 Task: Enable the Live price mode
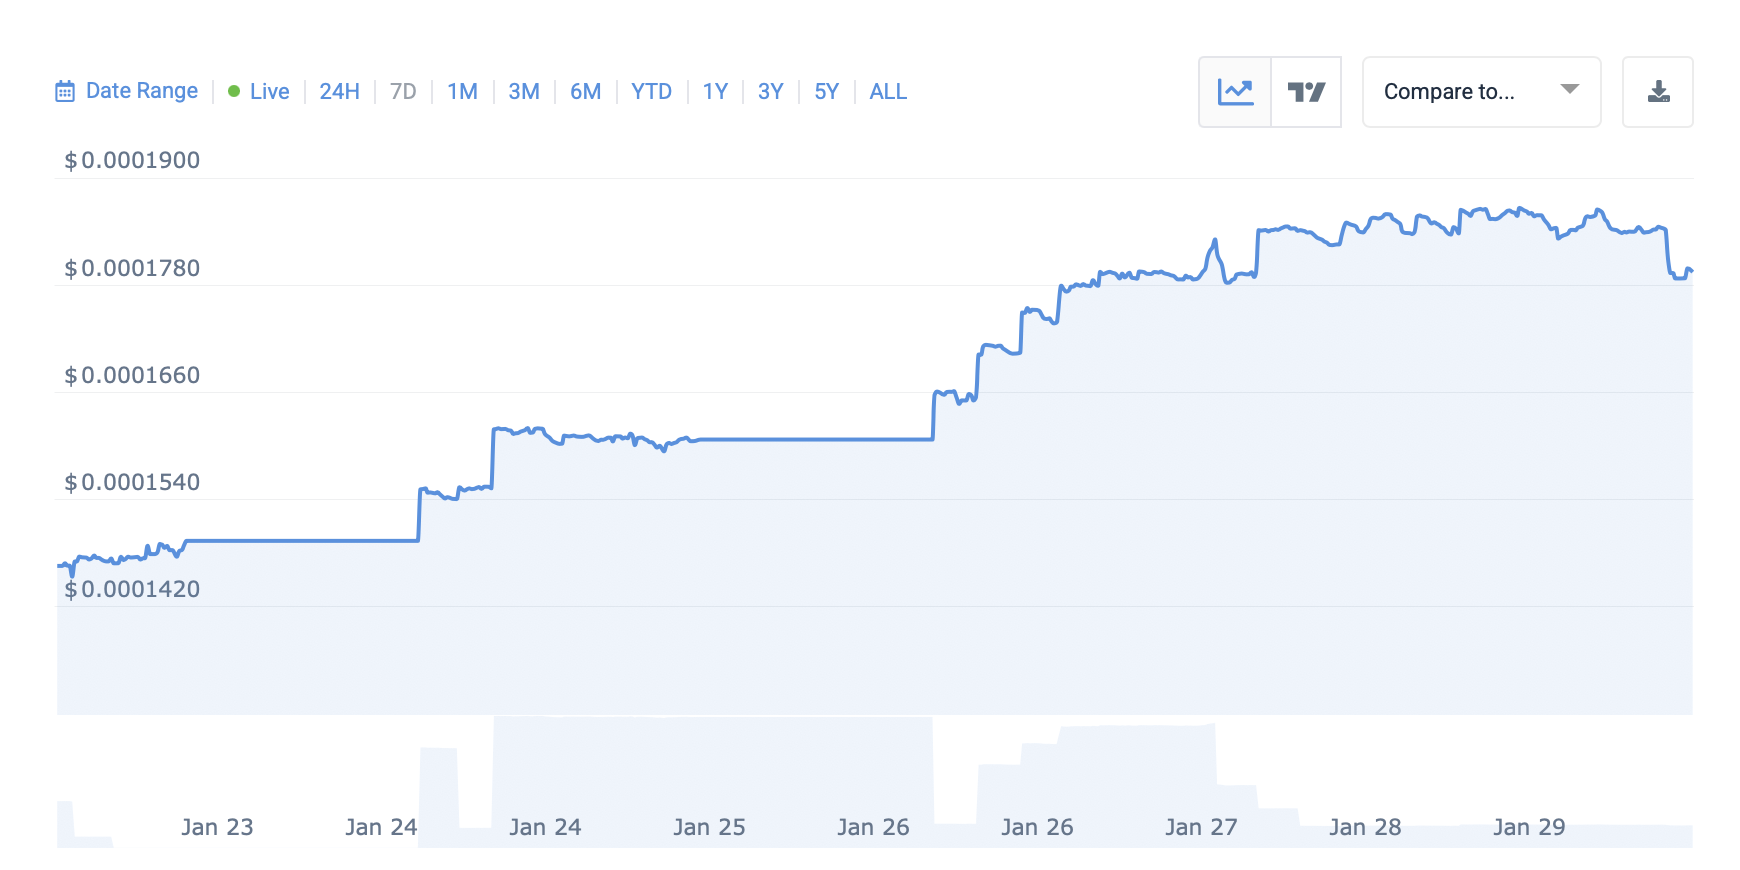[x=269, y=92]
